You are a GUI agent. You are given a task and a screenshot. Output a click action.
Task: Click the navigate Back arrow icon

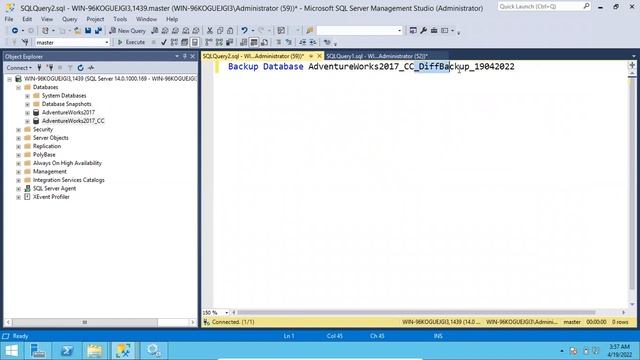click(15, 31)
